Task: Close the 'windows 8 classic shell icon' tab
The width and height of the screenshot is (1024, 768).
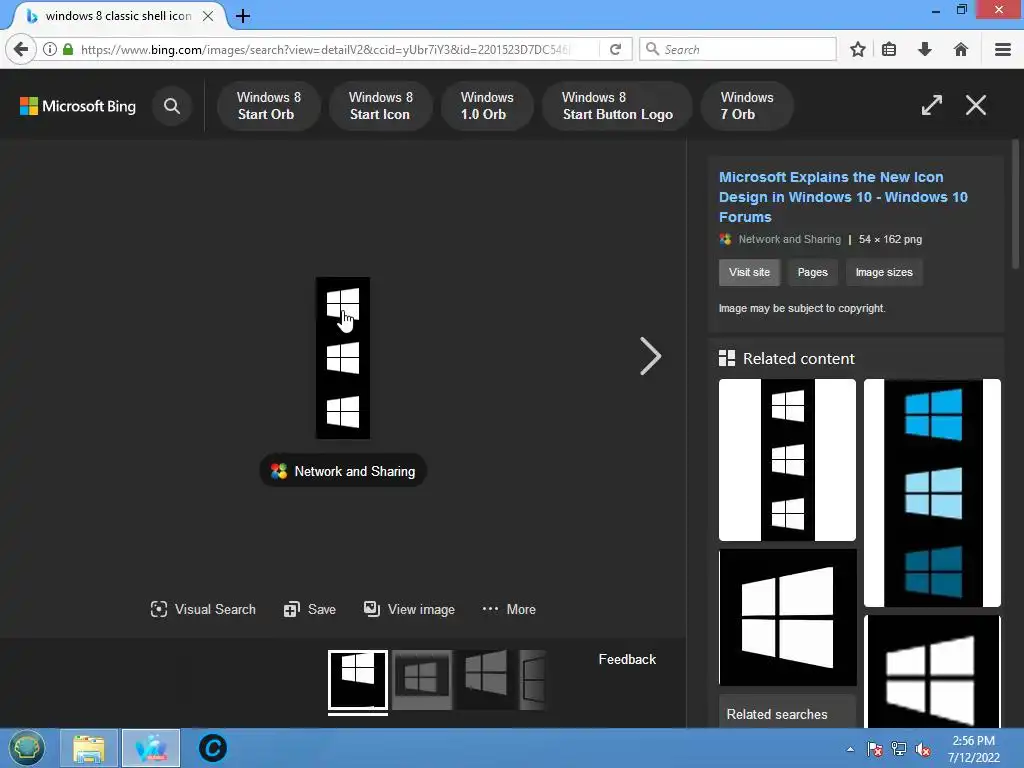Action: (208, 16)
